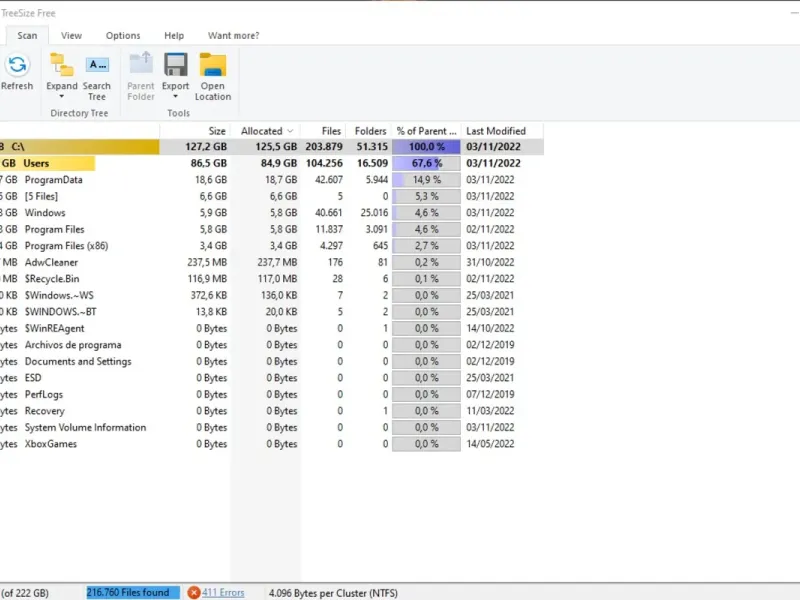
Task: Select the PerfLogs folder
Action: (44, 394)
